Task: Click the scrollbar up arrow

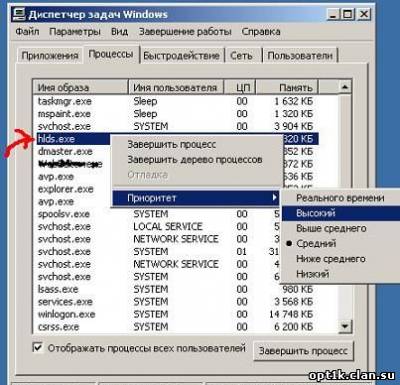Action: pyautogui.click(x=345, y=87)
